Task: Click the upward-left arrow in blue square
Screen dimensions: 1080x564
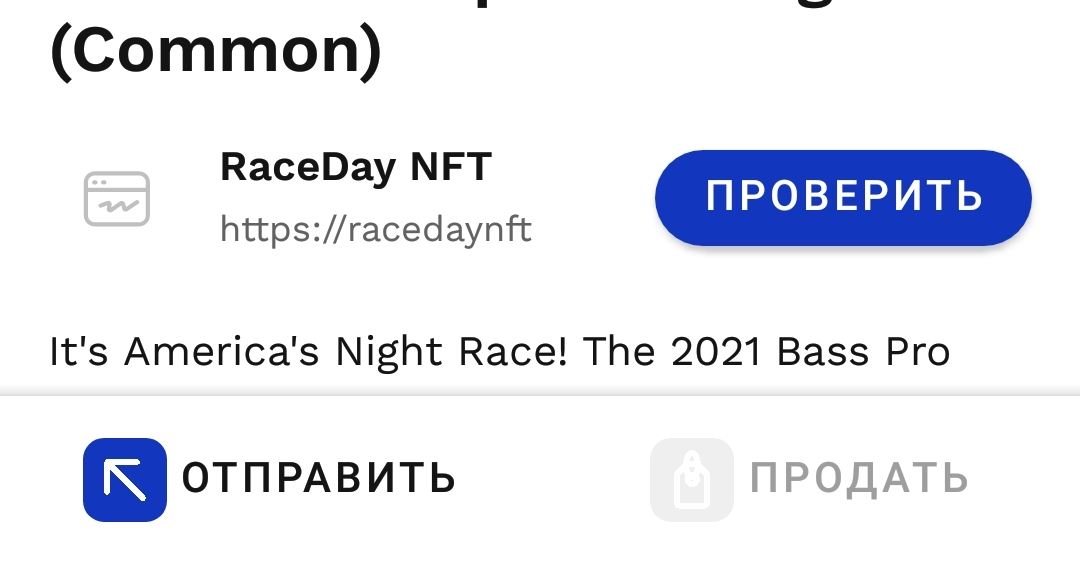Action: click(125, 479)
